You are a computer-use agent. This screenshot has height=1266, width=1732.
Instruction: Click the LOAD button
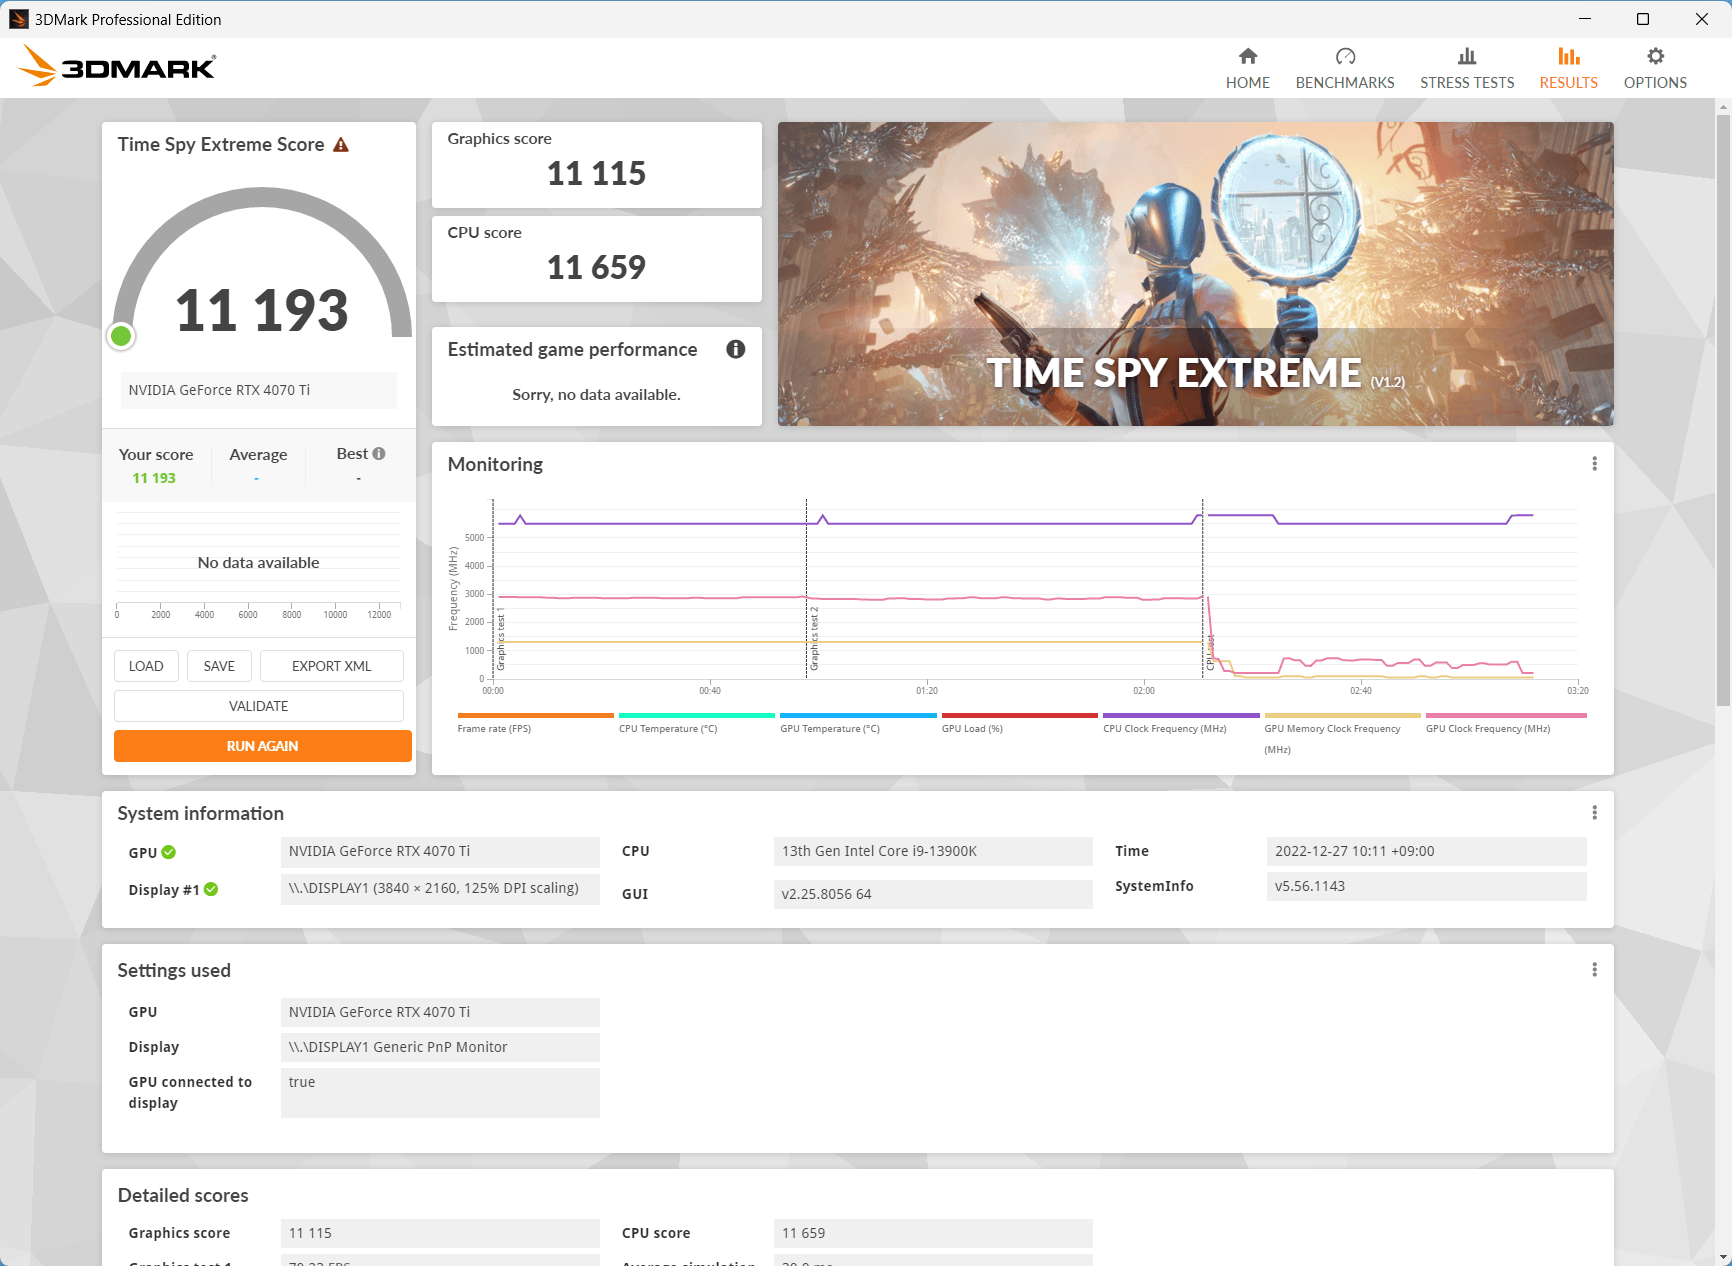pyautogui.click(x=146, y=666)
